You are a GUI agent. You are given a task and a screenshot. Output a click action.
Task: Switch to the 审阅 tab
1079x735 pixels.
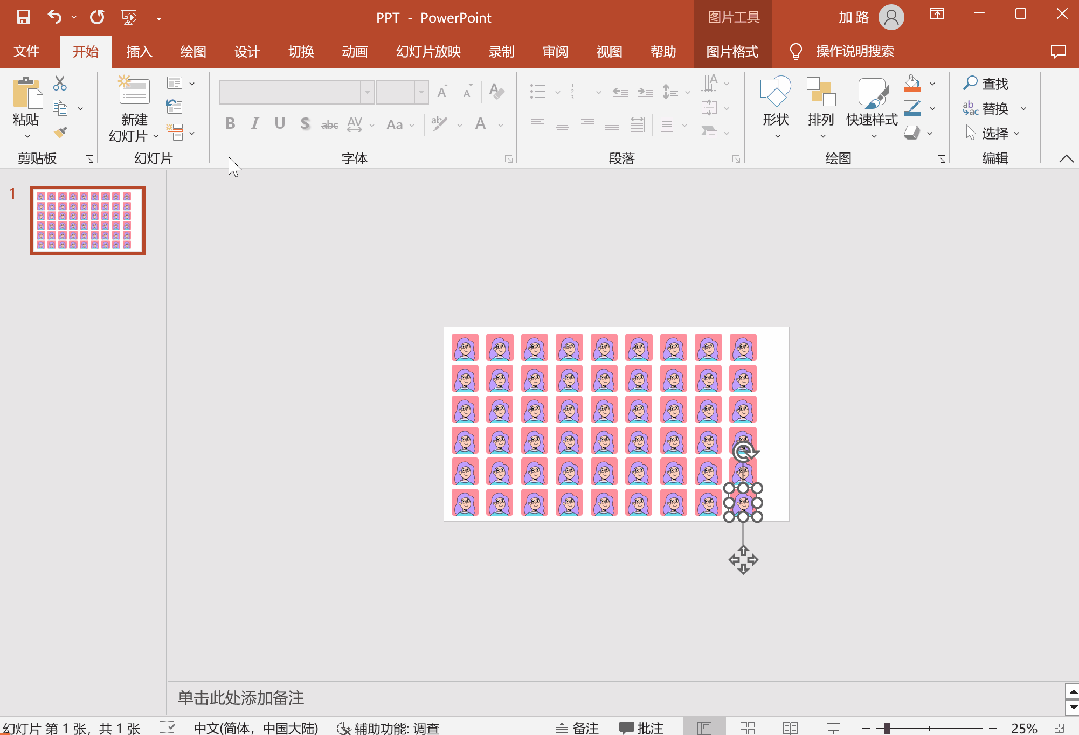point(555,52)
